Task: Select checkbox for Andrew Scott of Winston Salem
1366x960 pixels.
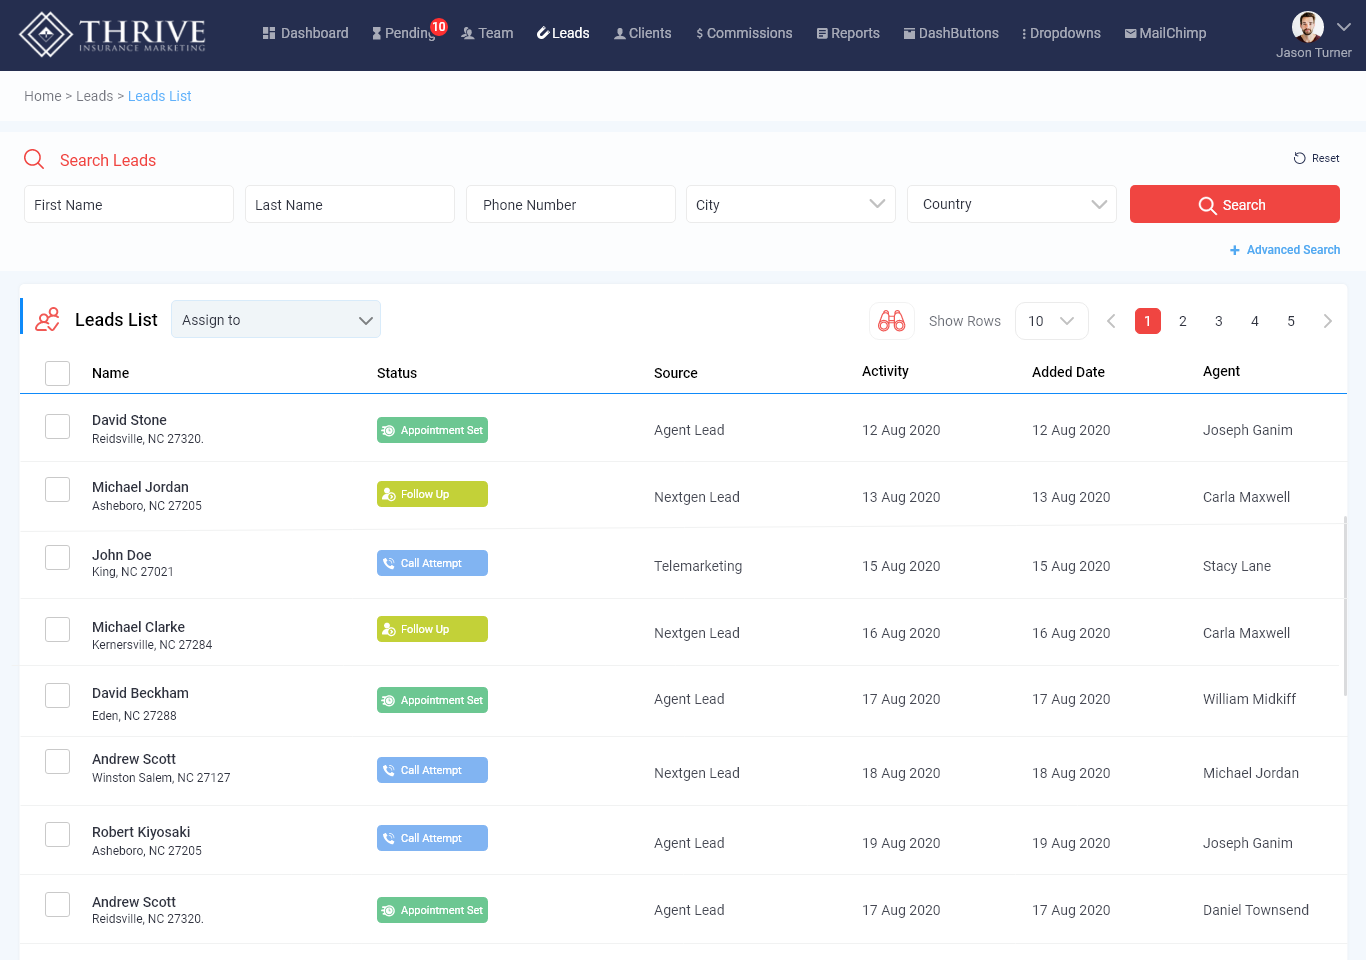Action: tap(58, 761)
